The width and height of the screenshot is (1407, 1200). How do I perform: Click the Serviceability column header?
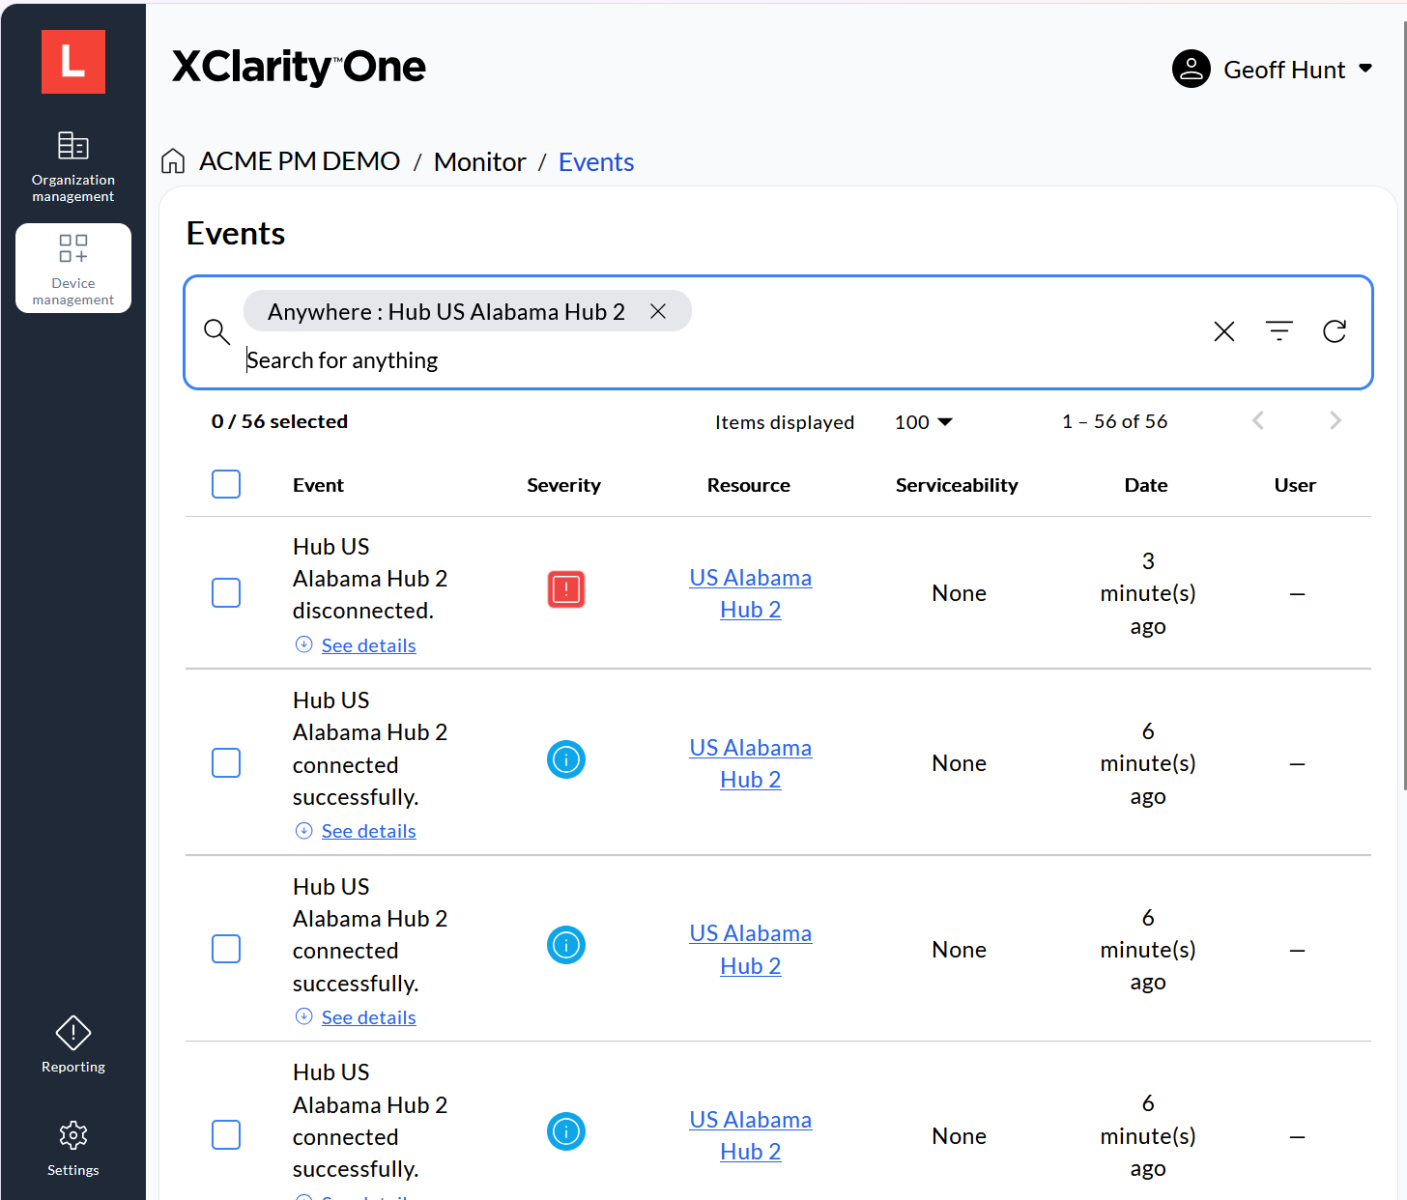click(x=957, y=485)
